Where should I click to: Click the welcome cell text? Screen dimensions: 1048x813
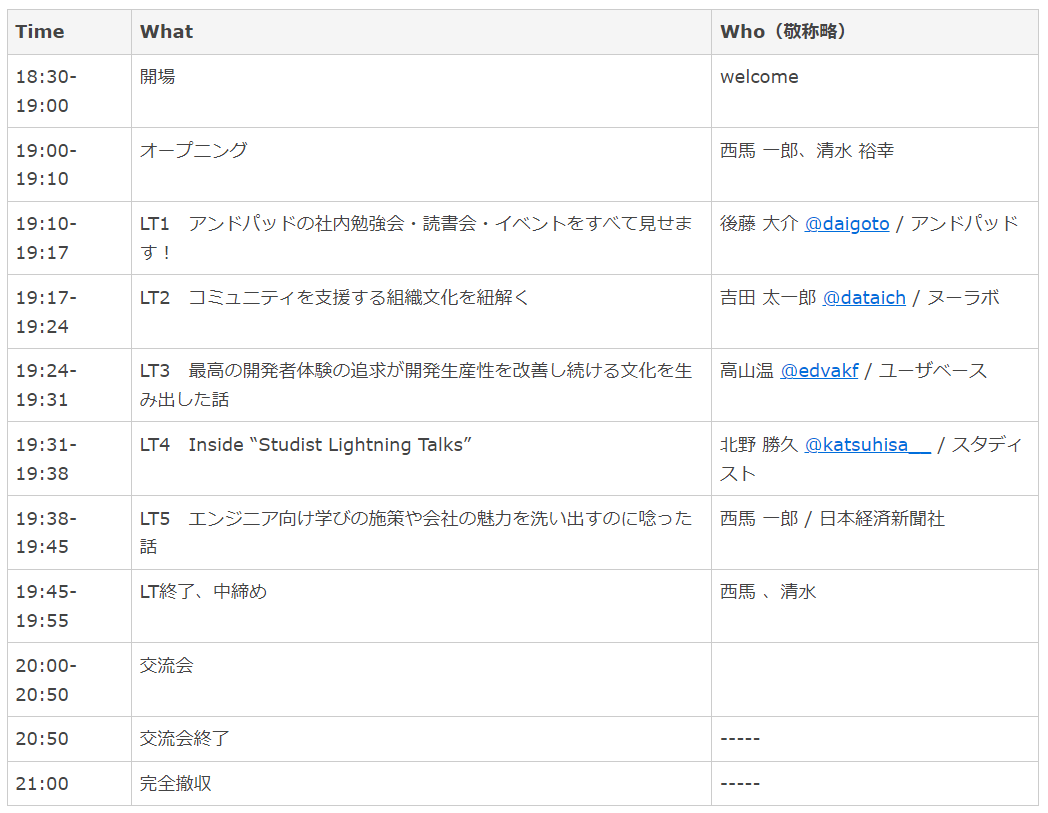click(759, 76)
